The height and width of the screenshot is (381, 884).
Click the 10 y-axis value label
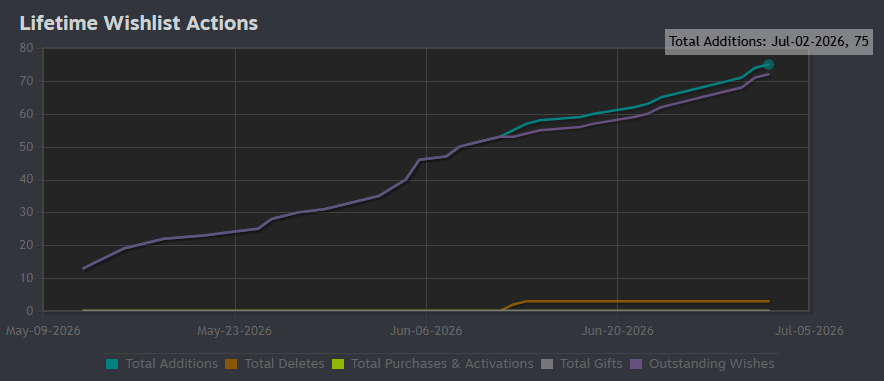click(x=27, y=278)
